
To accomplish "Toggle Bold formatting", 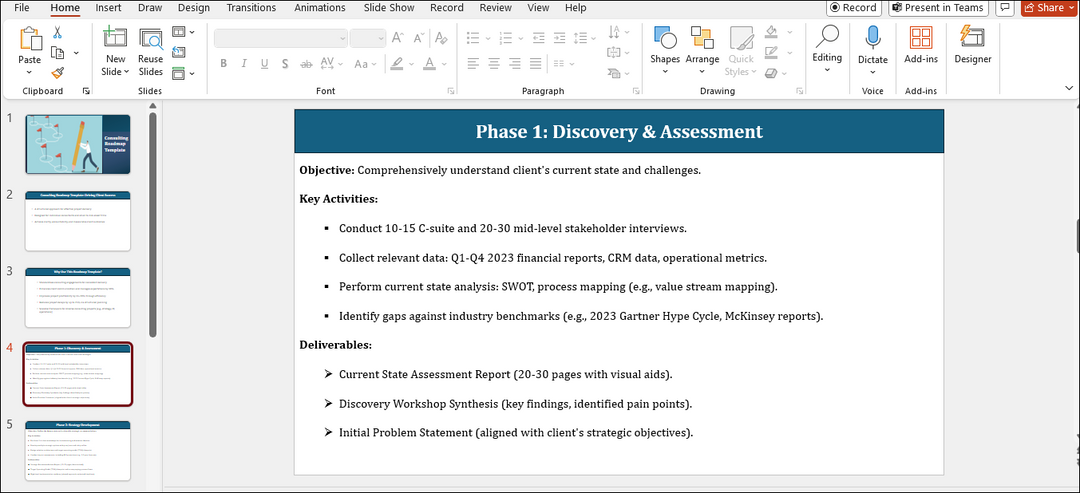I will [223, 63].
